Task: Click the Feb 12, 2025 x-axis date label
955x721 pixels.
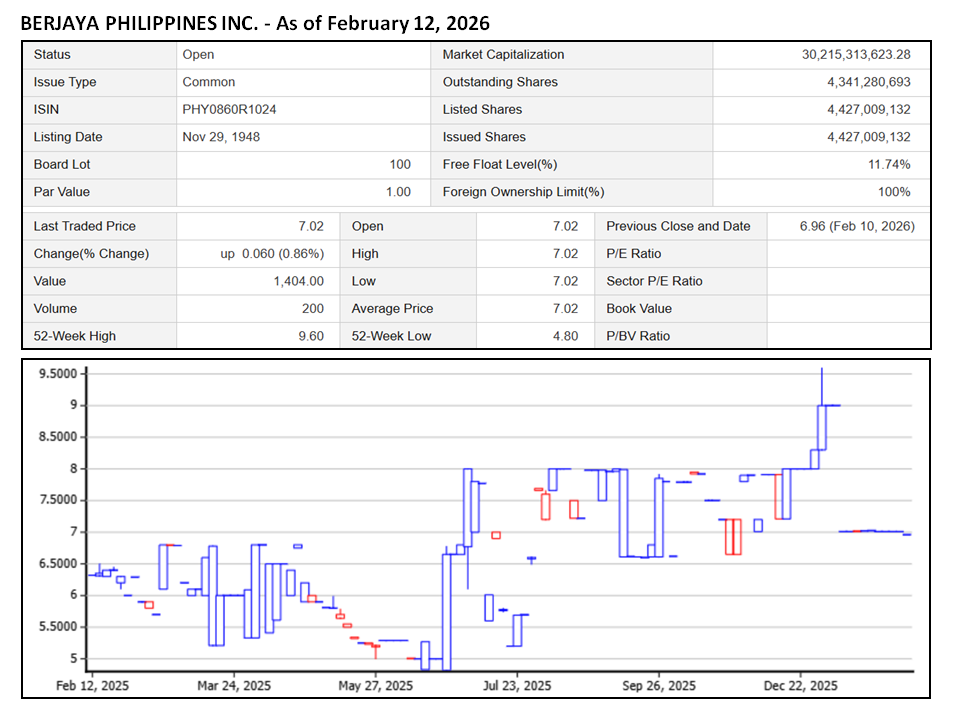Action: [92, 686]
